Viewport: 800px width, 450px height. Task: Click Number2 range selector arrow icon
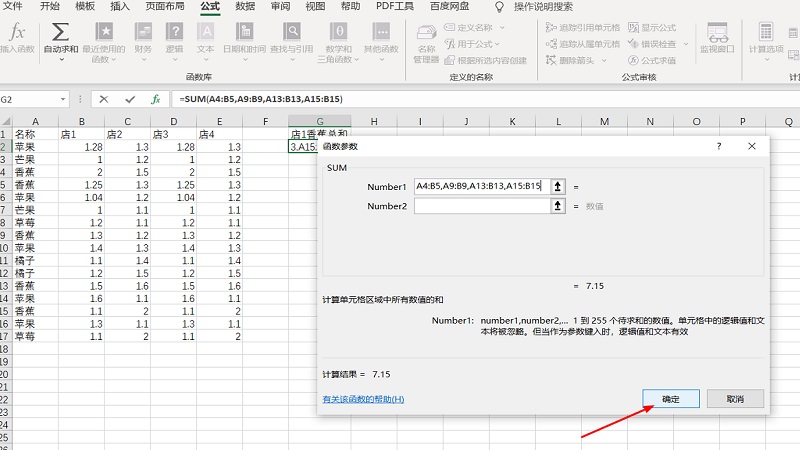[558, 206]
